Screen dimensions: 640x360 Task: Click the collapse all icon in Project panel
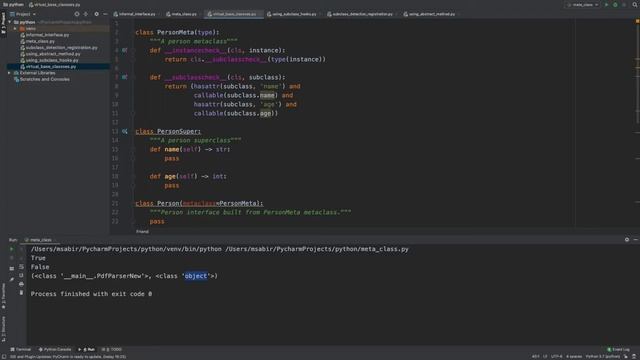tap(86, 14)
